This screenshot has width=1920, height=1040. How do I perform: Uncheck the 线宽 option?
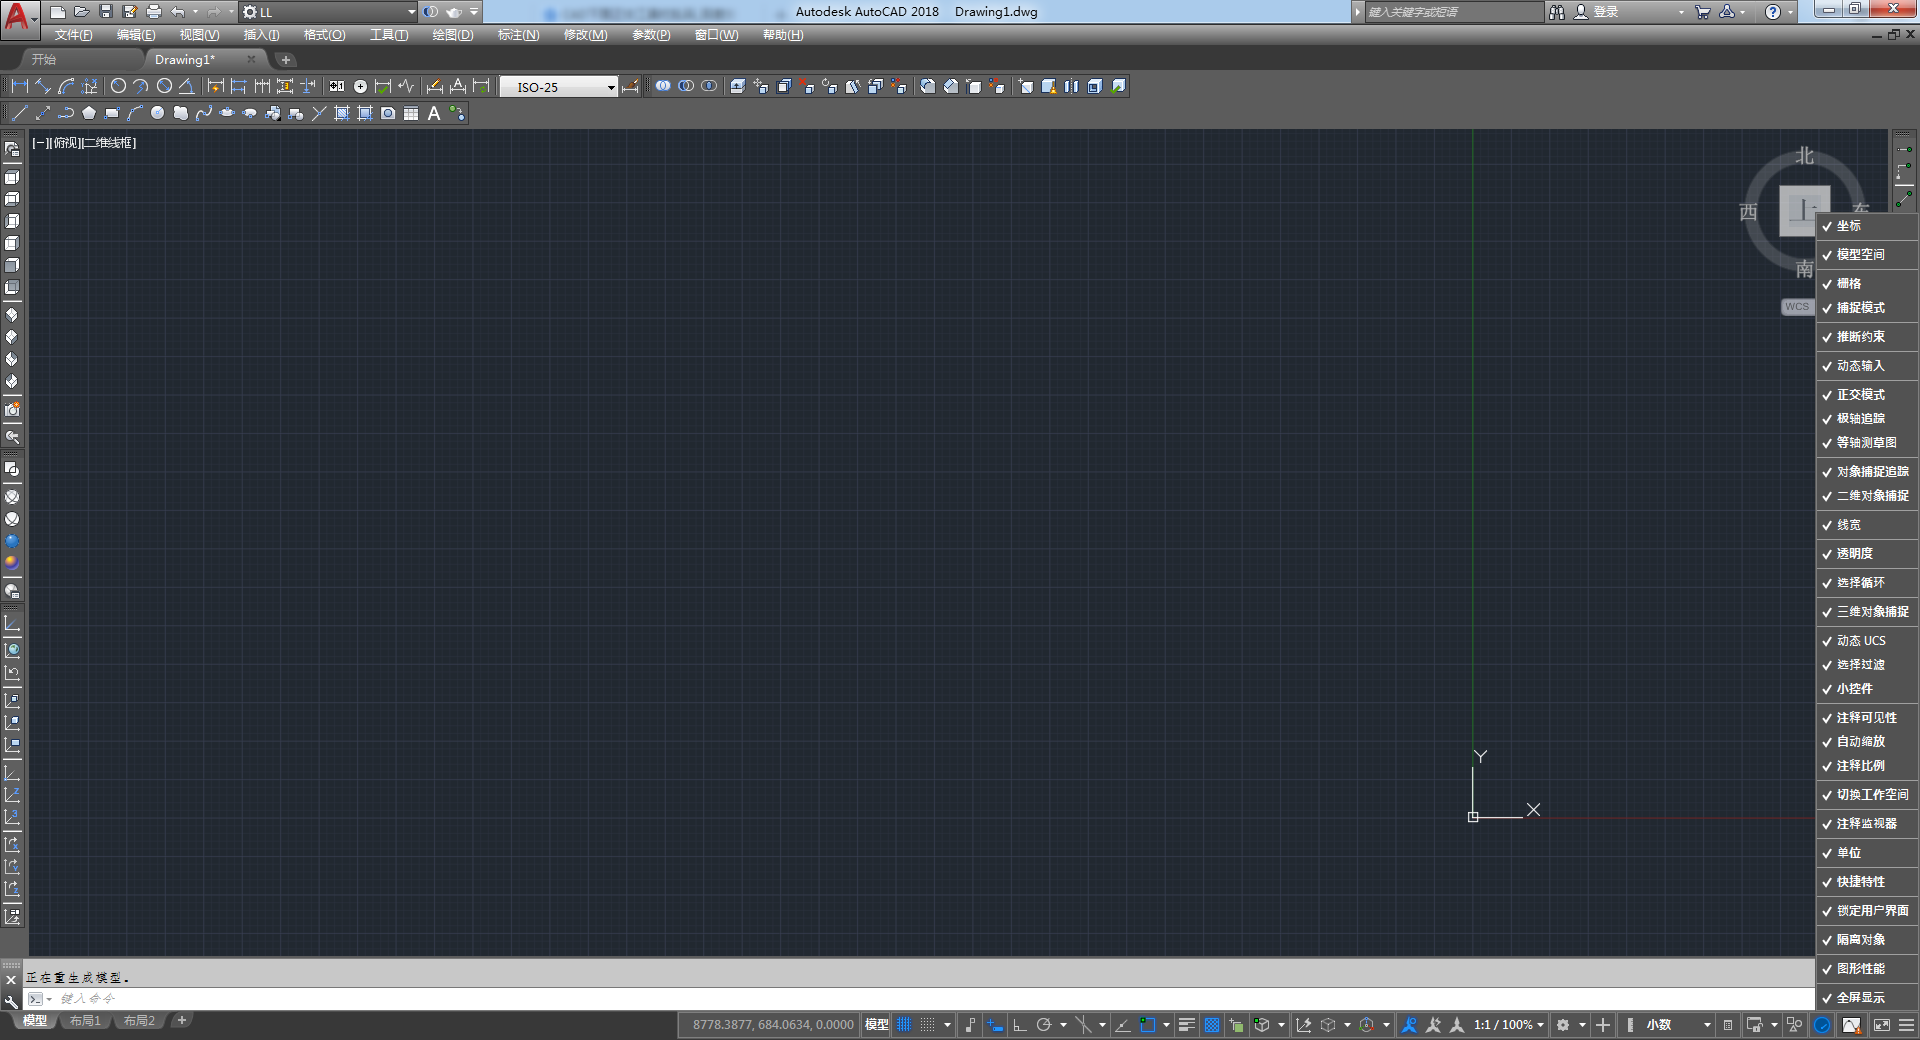point(1866,525)
